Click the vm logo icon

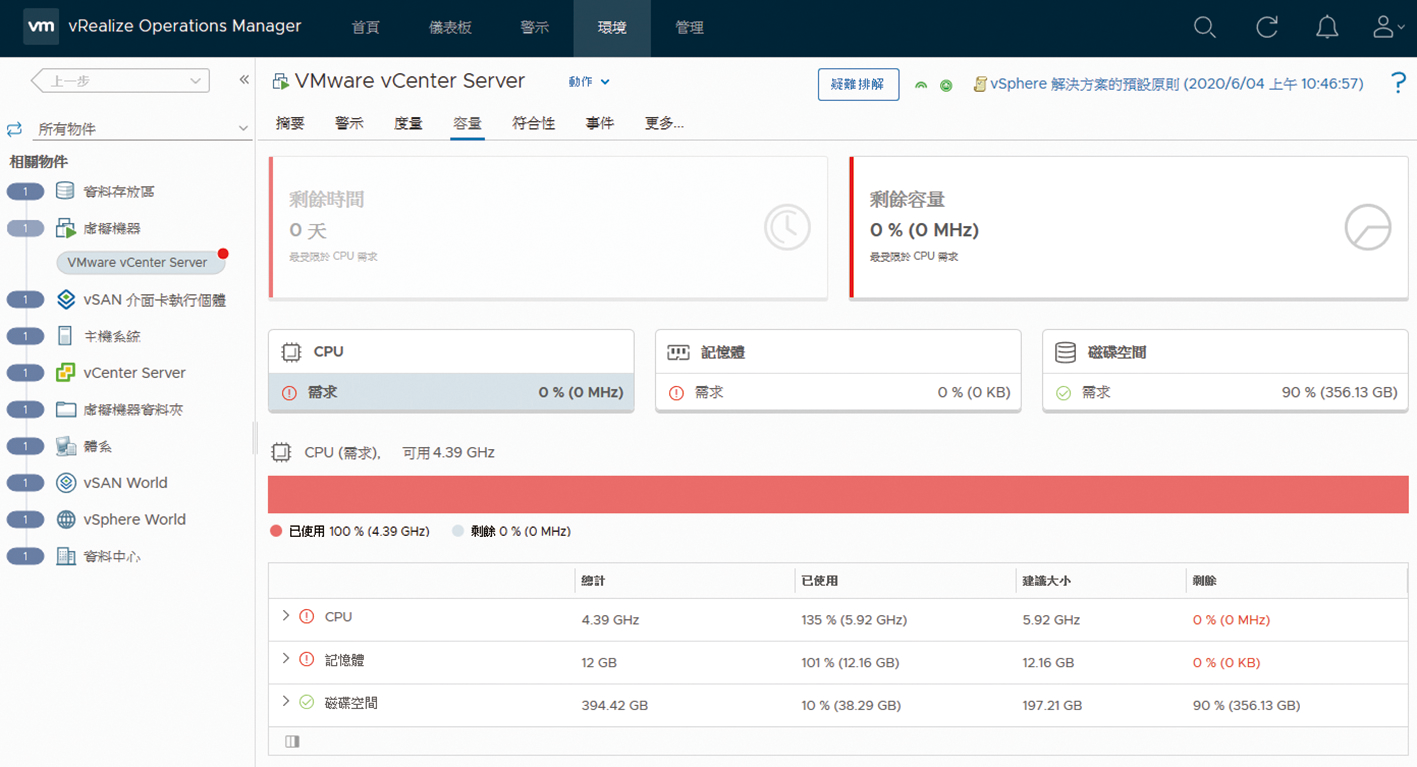tap(41, 27)
